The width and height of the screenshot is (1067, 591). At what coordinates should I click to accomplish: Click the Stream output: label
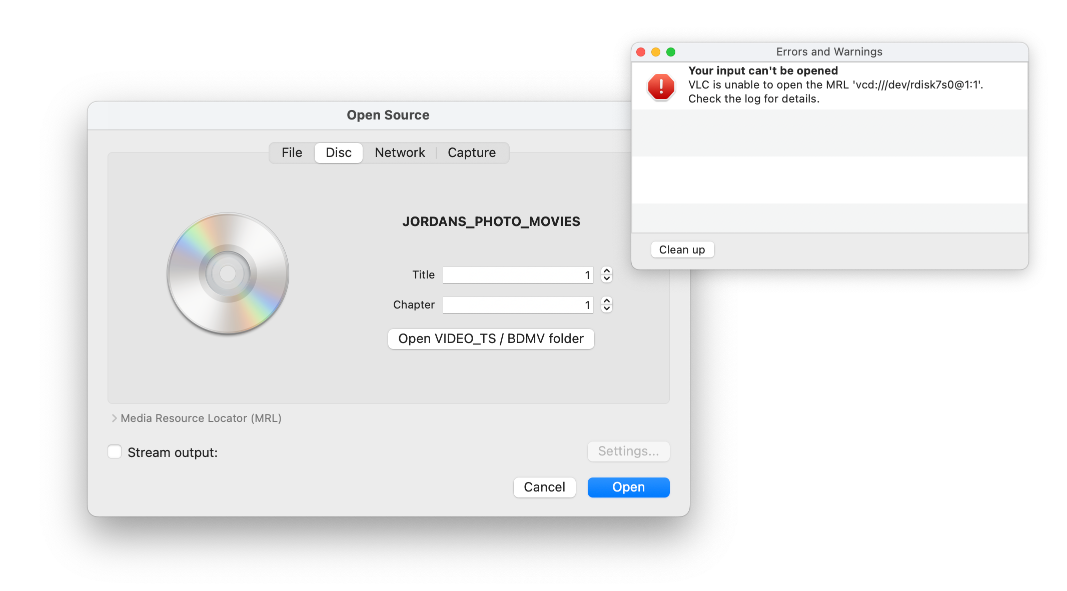[x=172, y=452]
